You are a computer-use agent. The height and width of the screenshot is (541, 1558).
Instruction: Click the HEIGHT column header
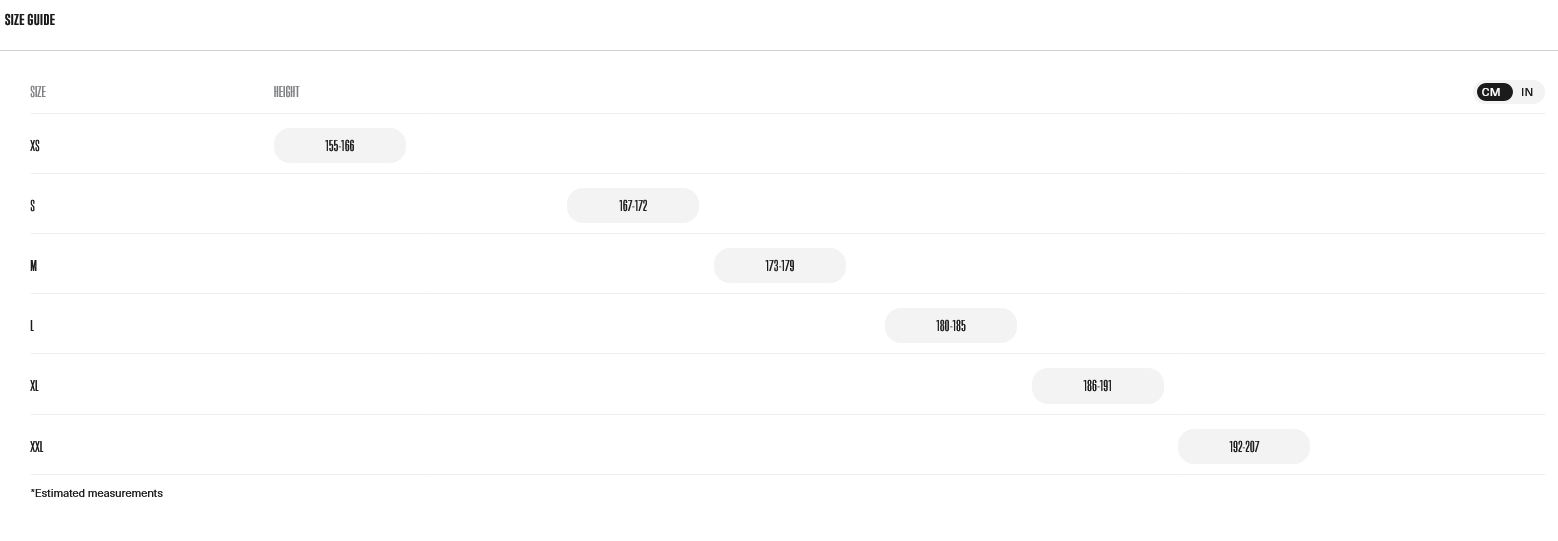tap(286, 92)
